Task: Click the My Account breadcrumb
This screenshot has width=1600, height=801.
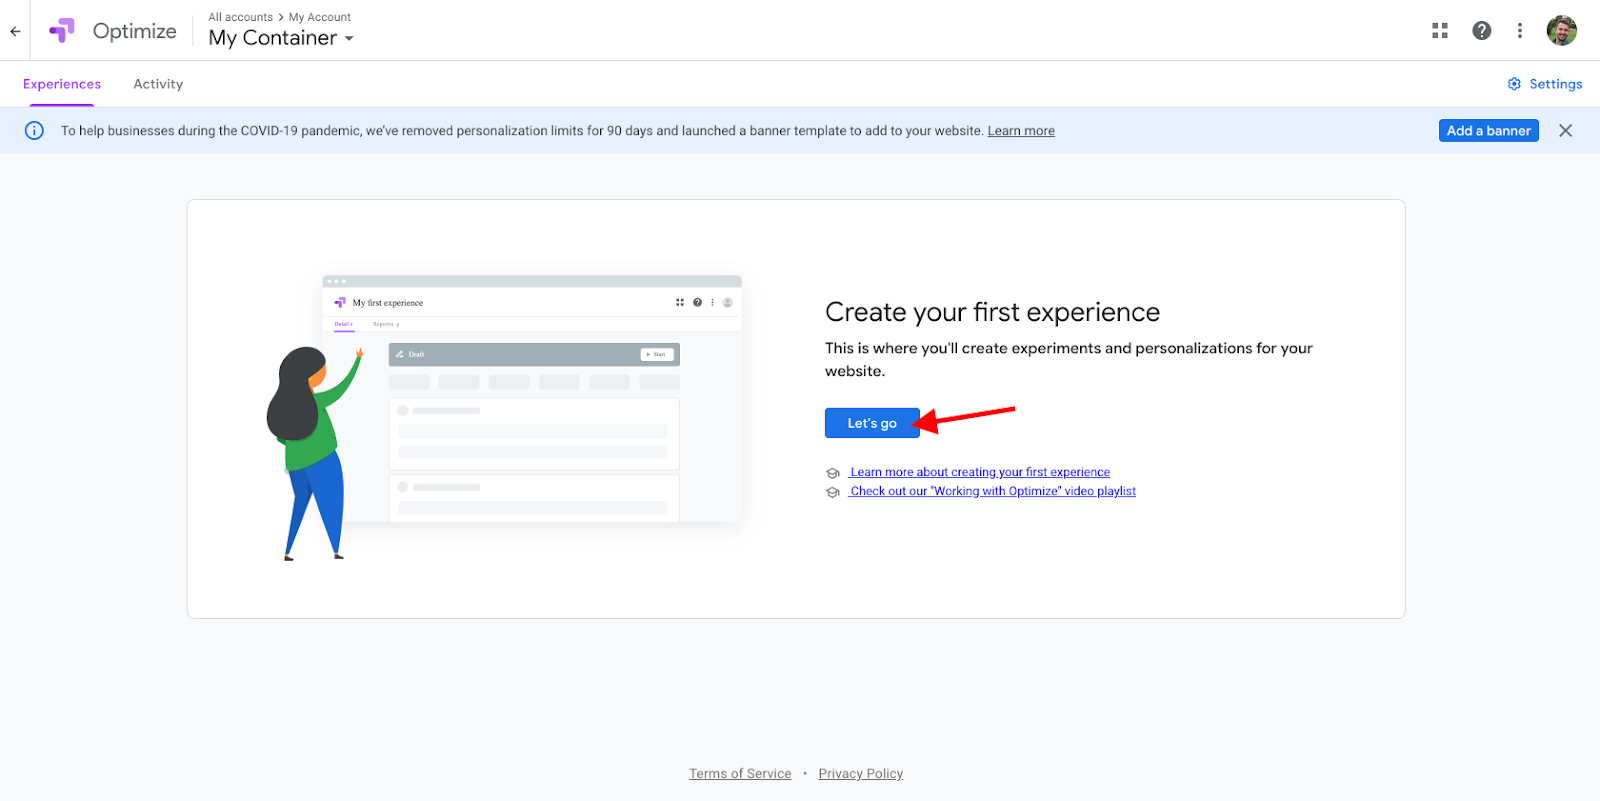Action: click(x=320, y=17)
